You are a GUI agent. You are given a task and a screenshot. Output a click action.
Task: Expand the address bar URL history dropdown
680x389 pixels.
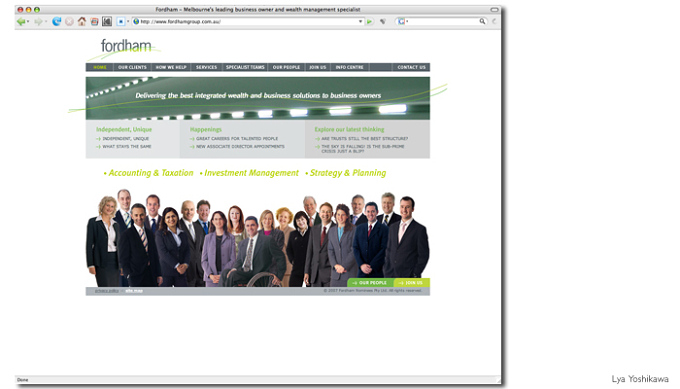tap(360, 21)
